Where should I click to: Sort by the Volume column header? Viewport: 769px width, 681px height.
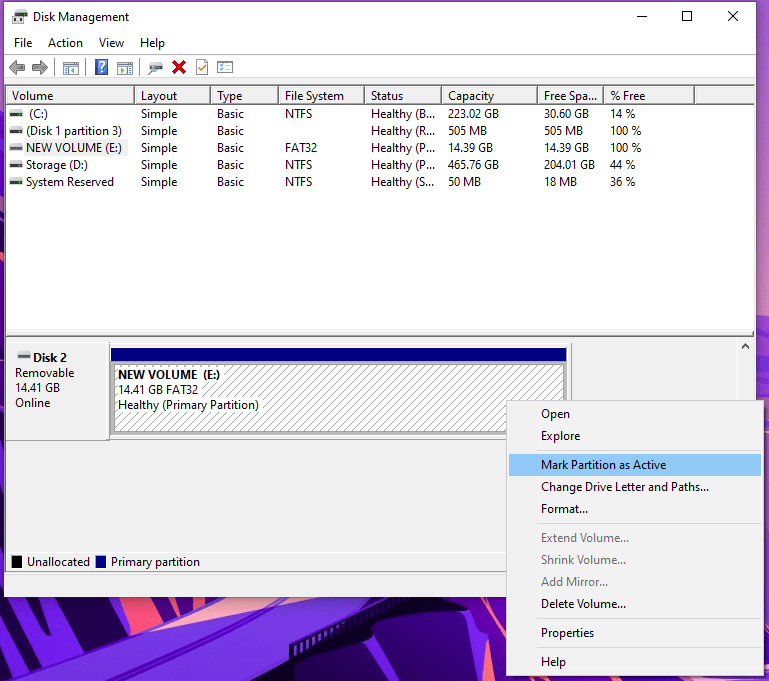pyautogui.click(x=70, y=96)
